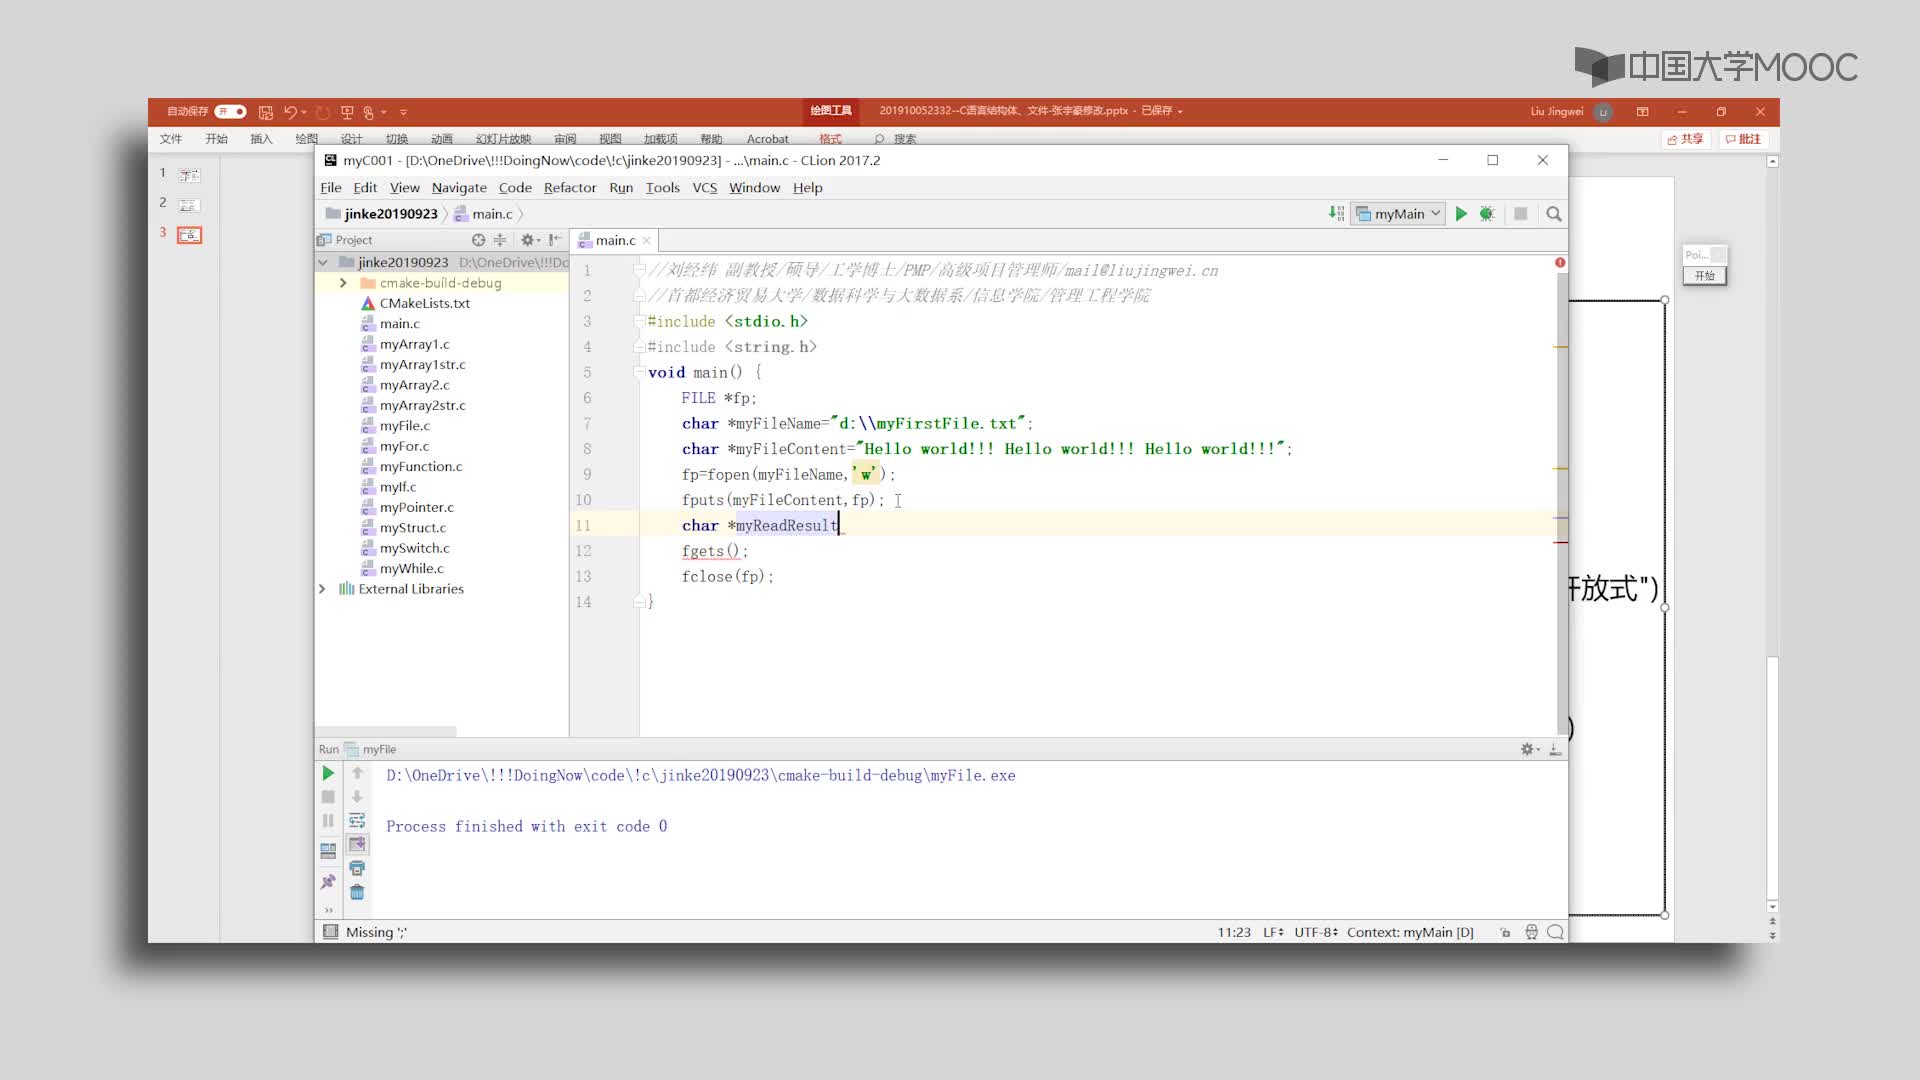
Task: Show more Run panel actions via the double-arrow
Action: click(x=328, y=910)
